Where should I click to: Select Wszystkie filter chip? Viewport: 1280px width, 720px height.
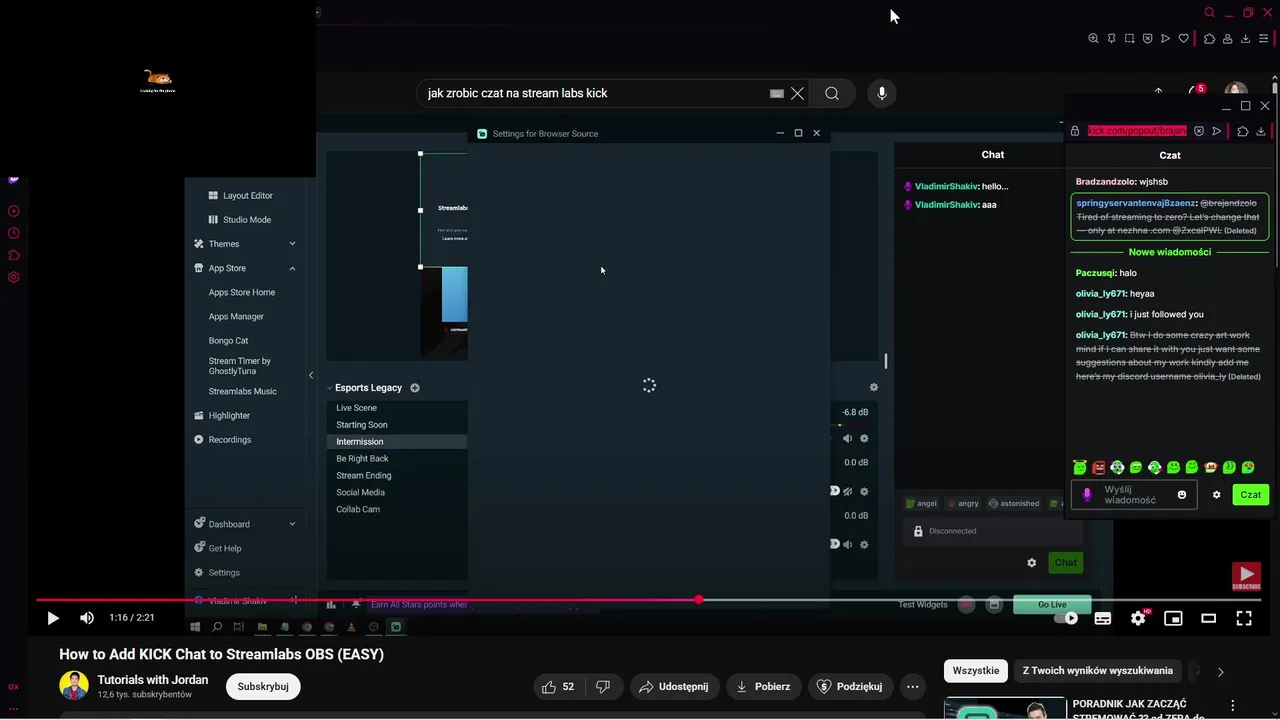(976, 670)
